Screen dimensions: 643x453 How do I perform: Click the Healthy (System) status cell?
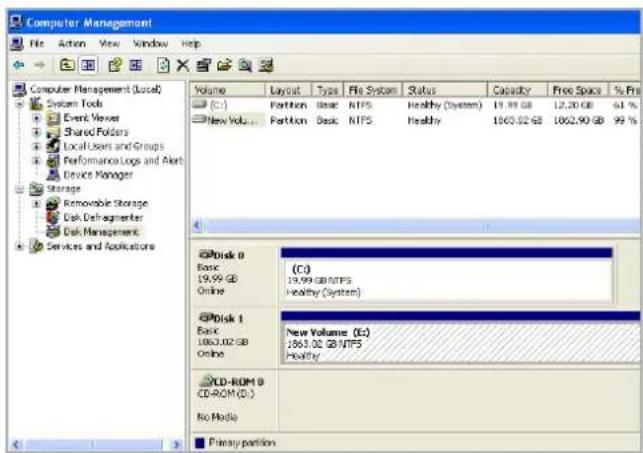pos(445,105)
